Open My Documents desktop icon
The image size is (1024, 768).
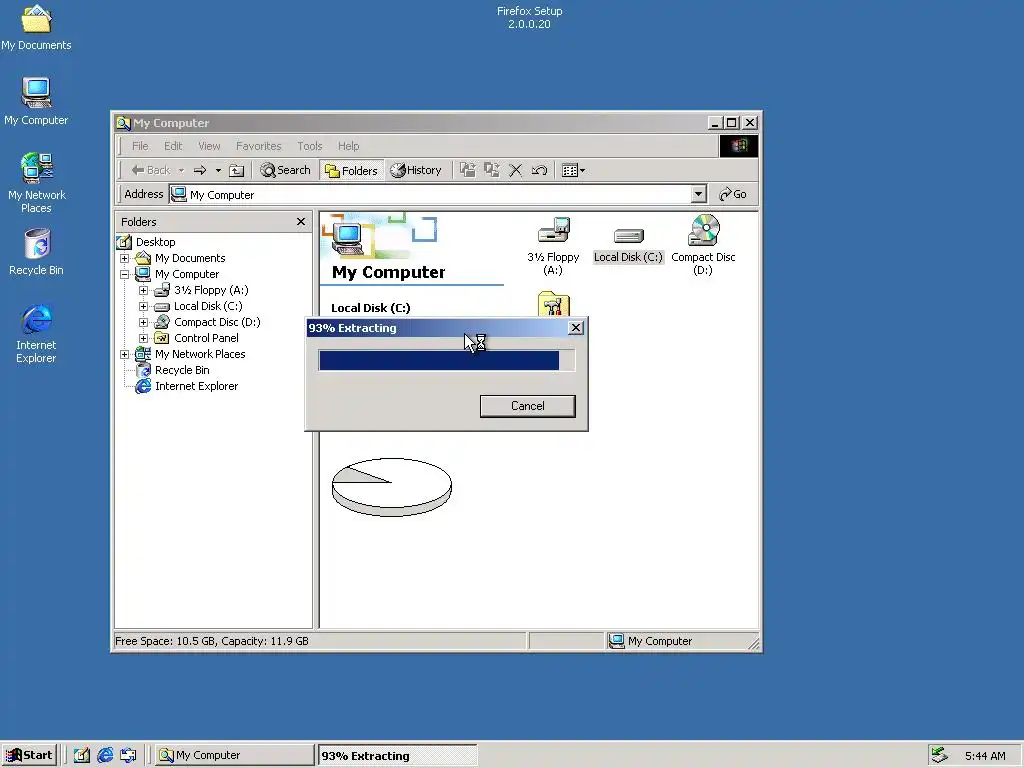tap(36, 27)
